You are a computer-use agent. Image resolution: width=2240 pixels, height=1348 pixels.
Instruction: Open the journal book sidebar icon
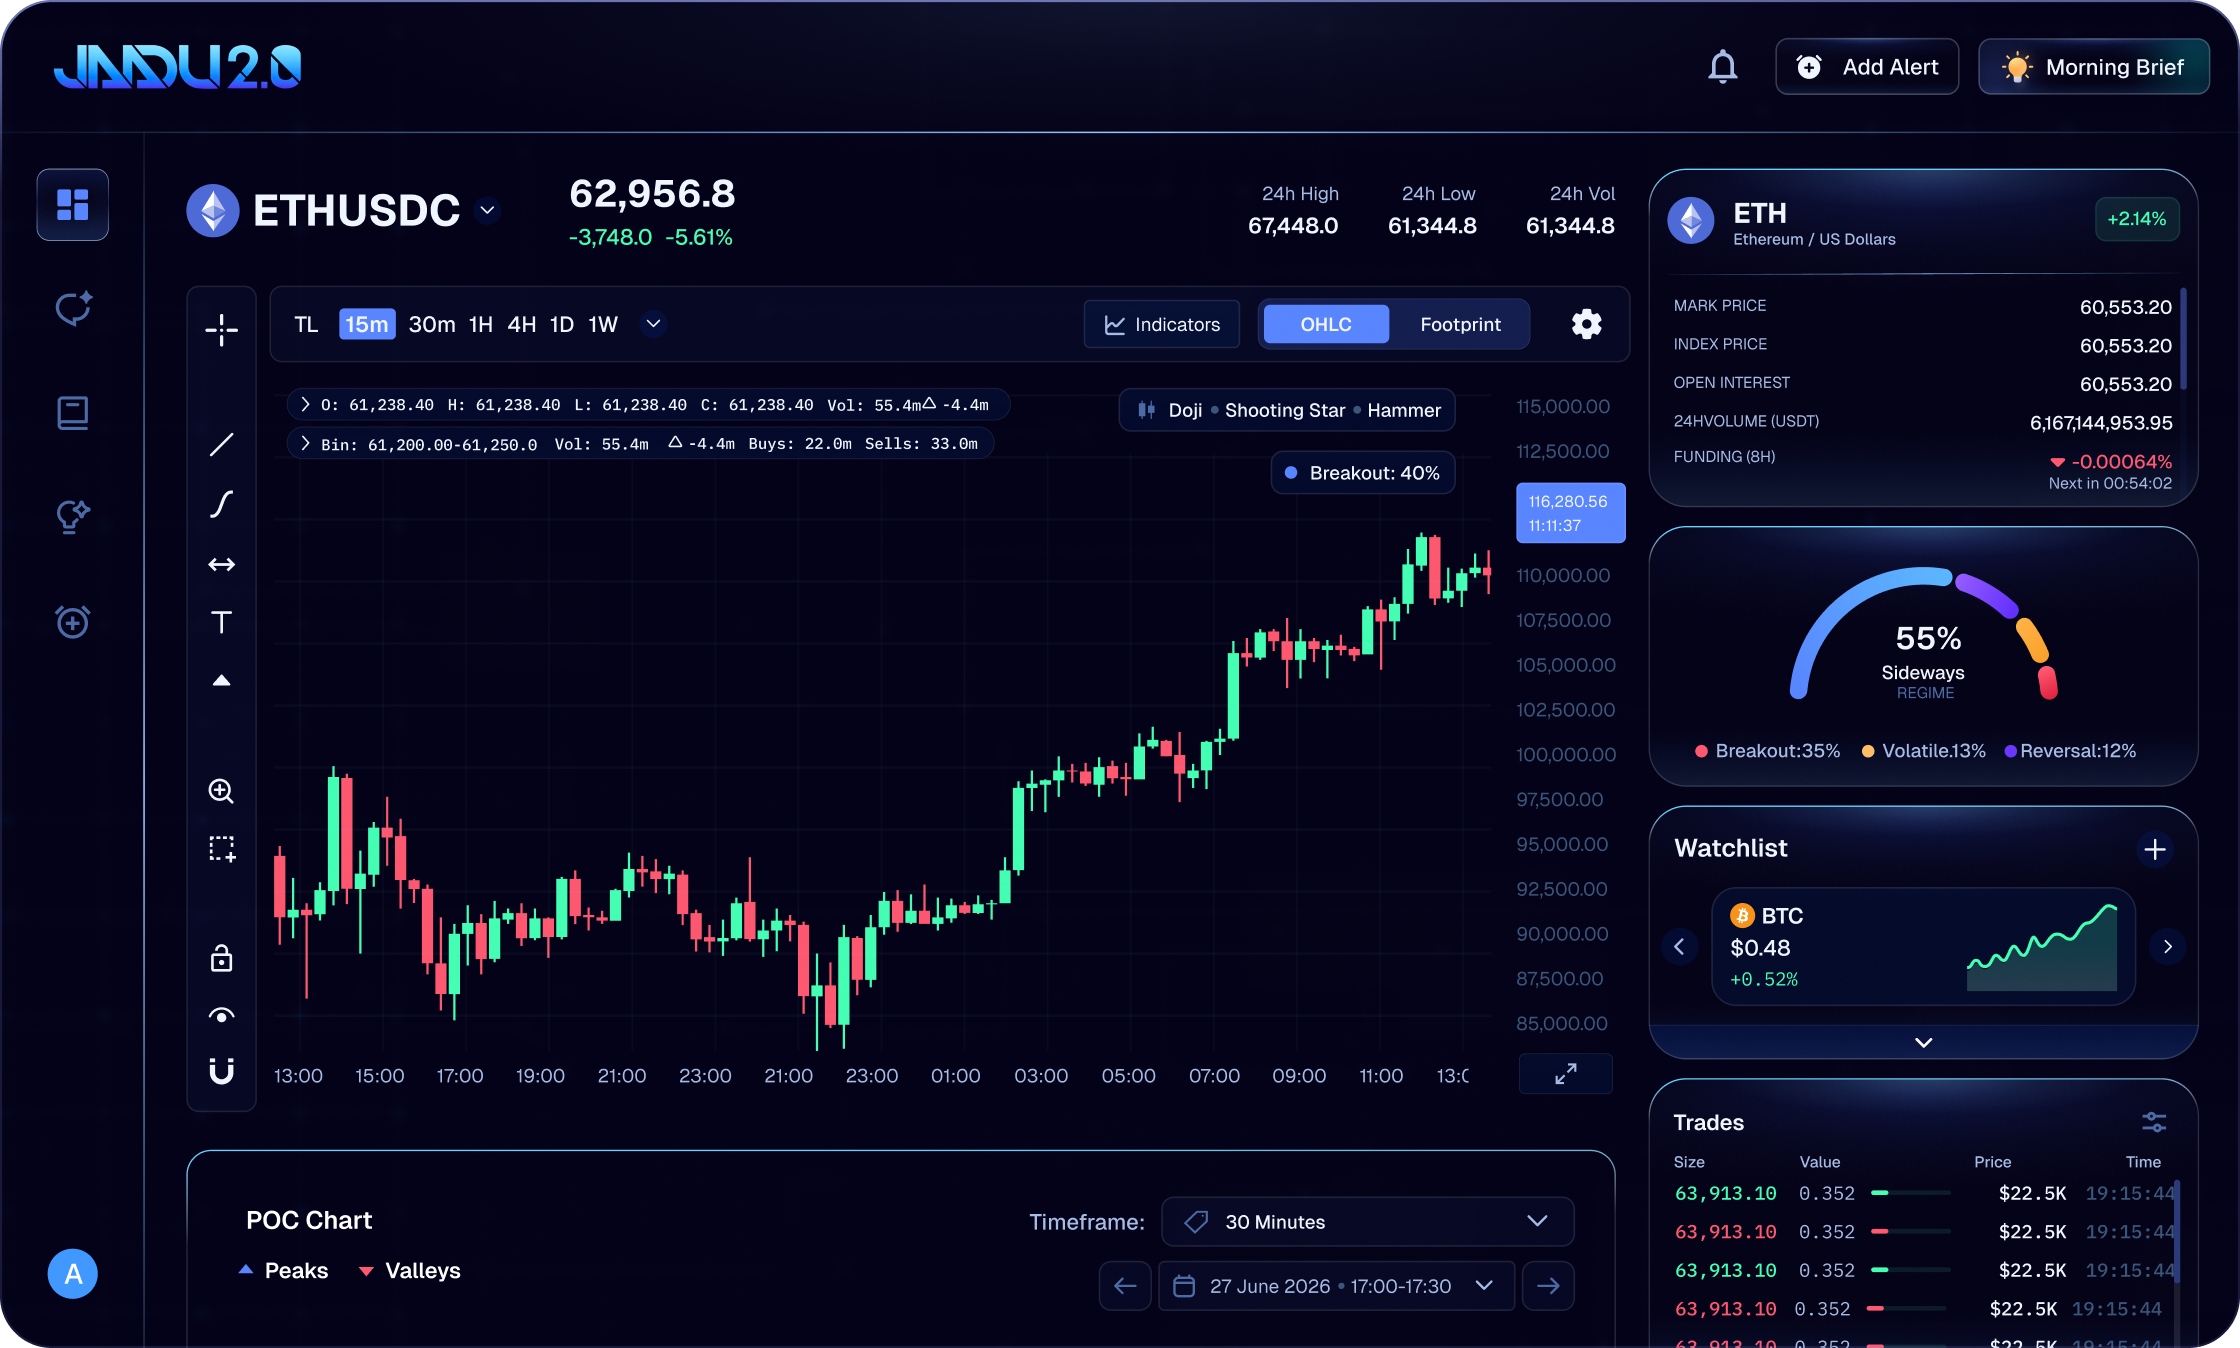pos(73,413)
